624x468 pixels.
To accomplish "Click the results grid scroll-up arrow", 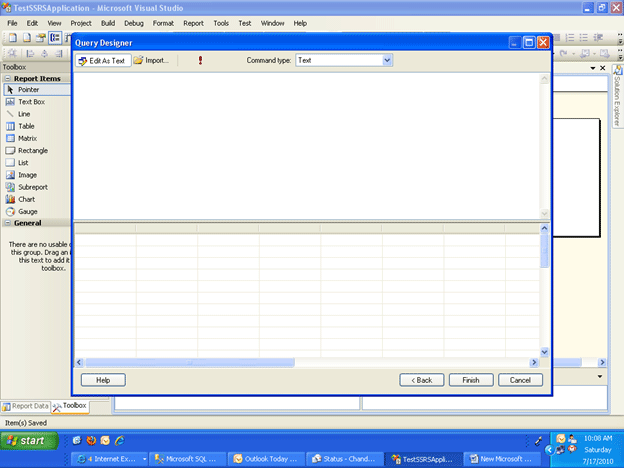I will [x=544, y=228].
